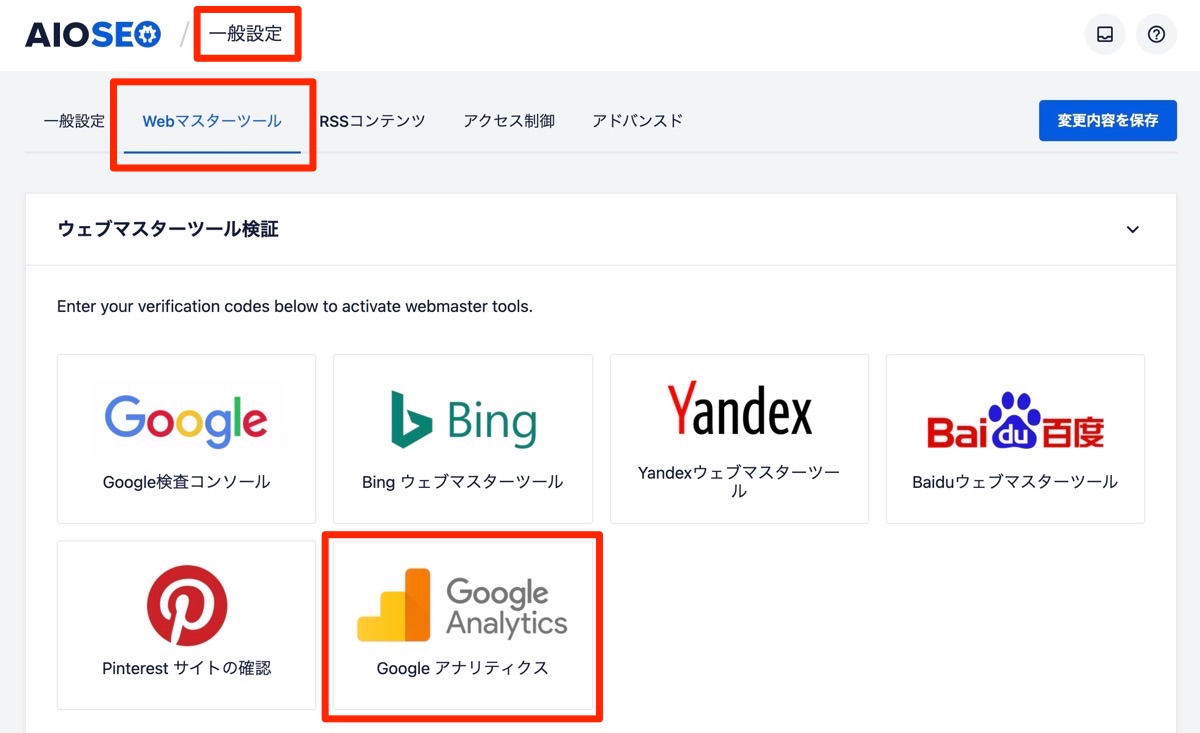Click the 変更内容を保存 button
The height and width of the screenshot is (733, 1200).
pyautogui.click(x=1108, y=120)
